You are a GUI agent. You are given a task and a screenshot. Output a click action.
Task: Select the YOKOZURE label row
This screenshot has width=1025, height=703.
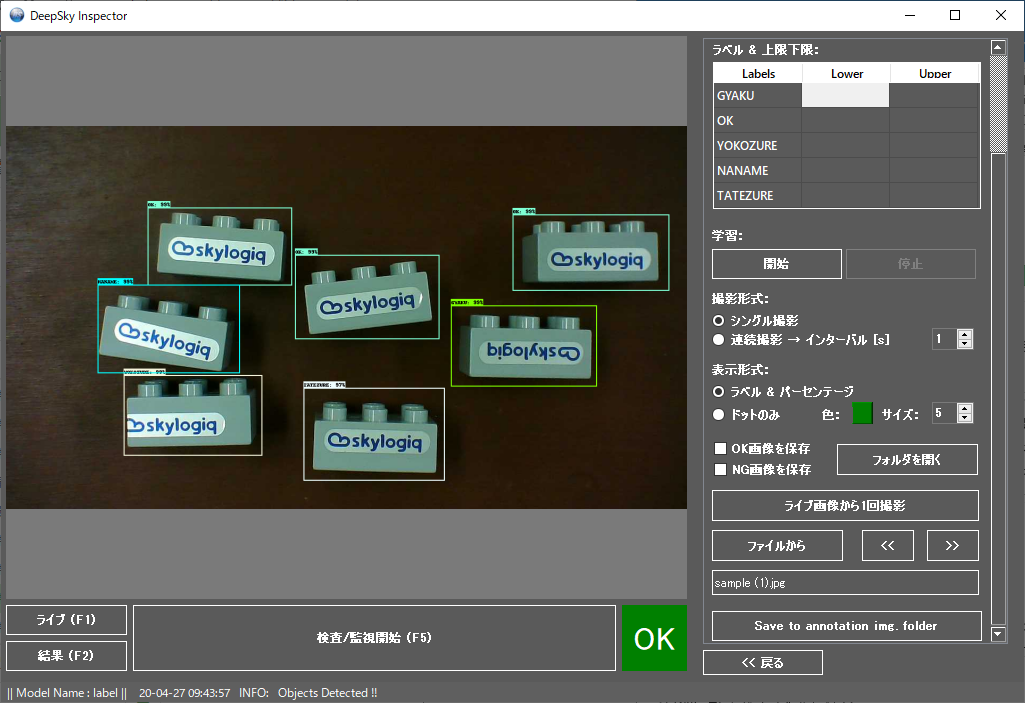pos(758,145)
